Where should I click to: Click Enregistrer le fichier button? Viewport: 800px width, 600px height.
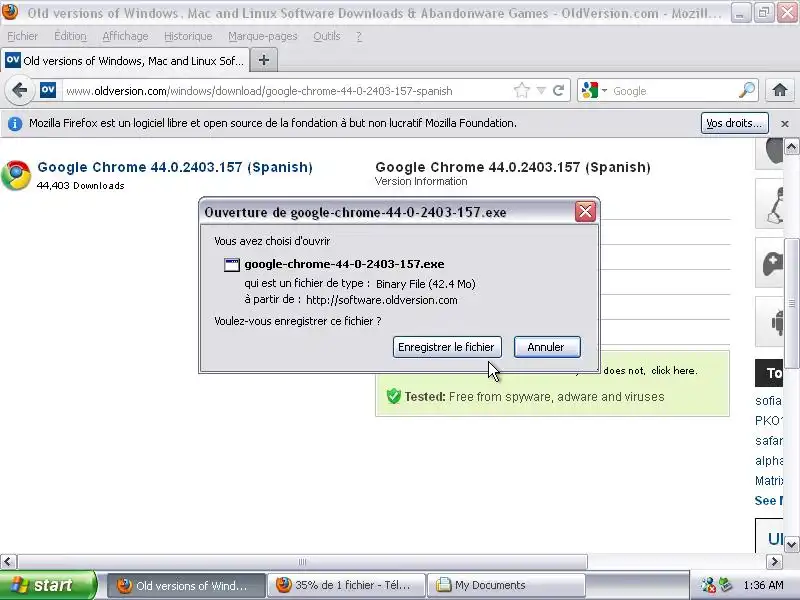pyautogui.click(x=446, y=347)
